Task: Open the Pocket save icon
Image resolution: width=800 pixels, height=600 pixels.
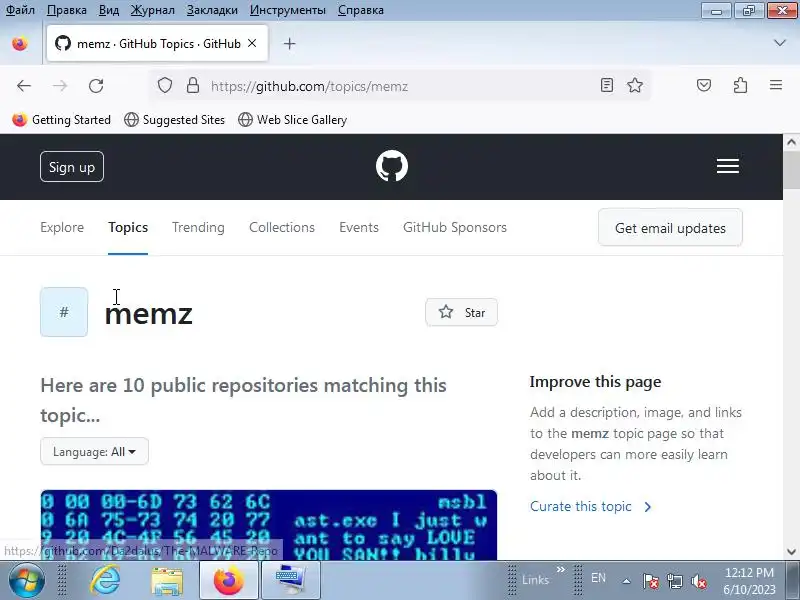Action: 704,85
